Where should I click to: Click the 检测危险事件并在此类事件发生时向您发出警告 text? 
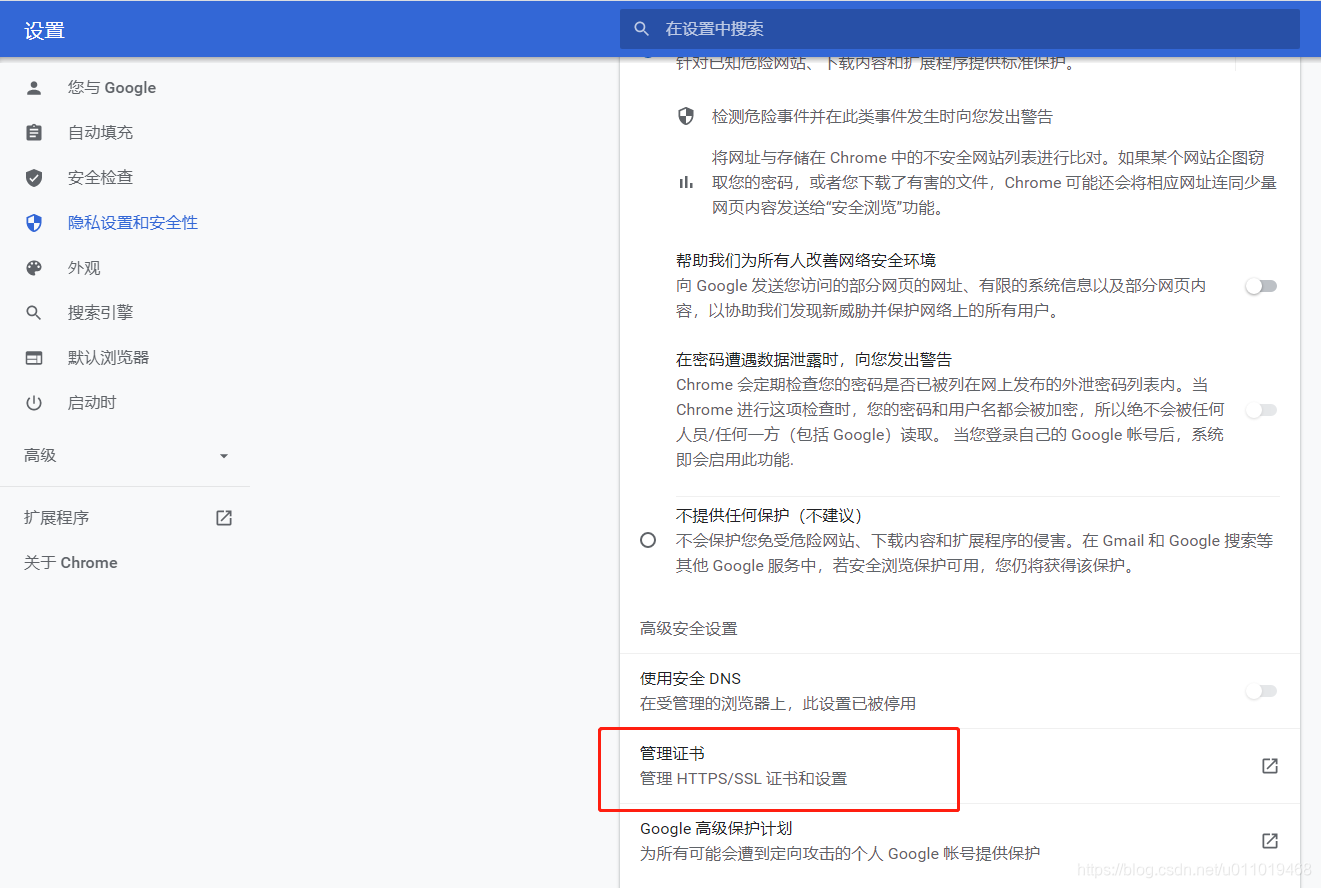click(882, 117)
